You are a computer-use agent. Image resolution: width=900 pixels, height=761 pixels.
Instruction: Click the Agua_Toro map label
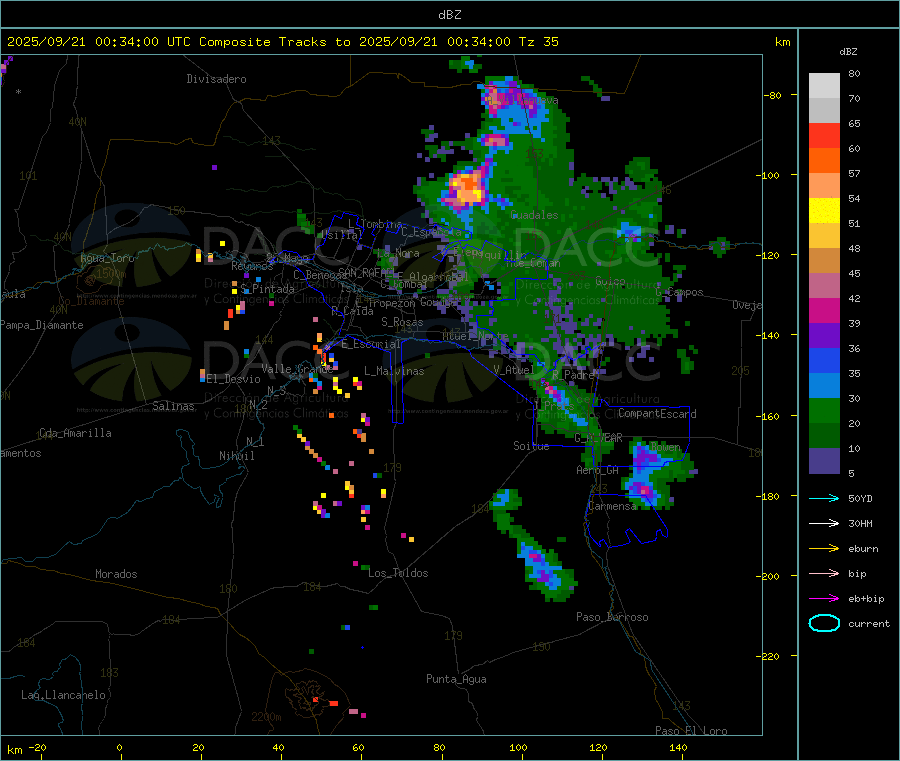107,258
